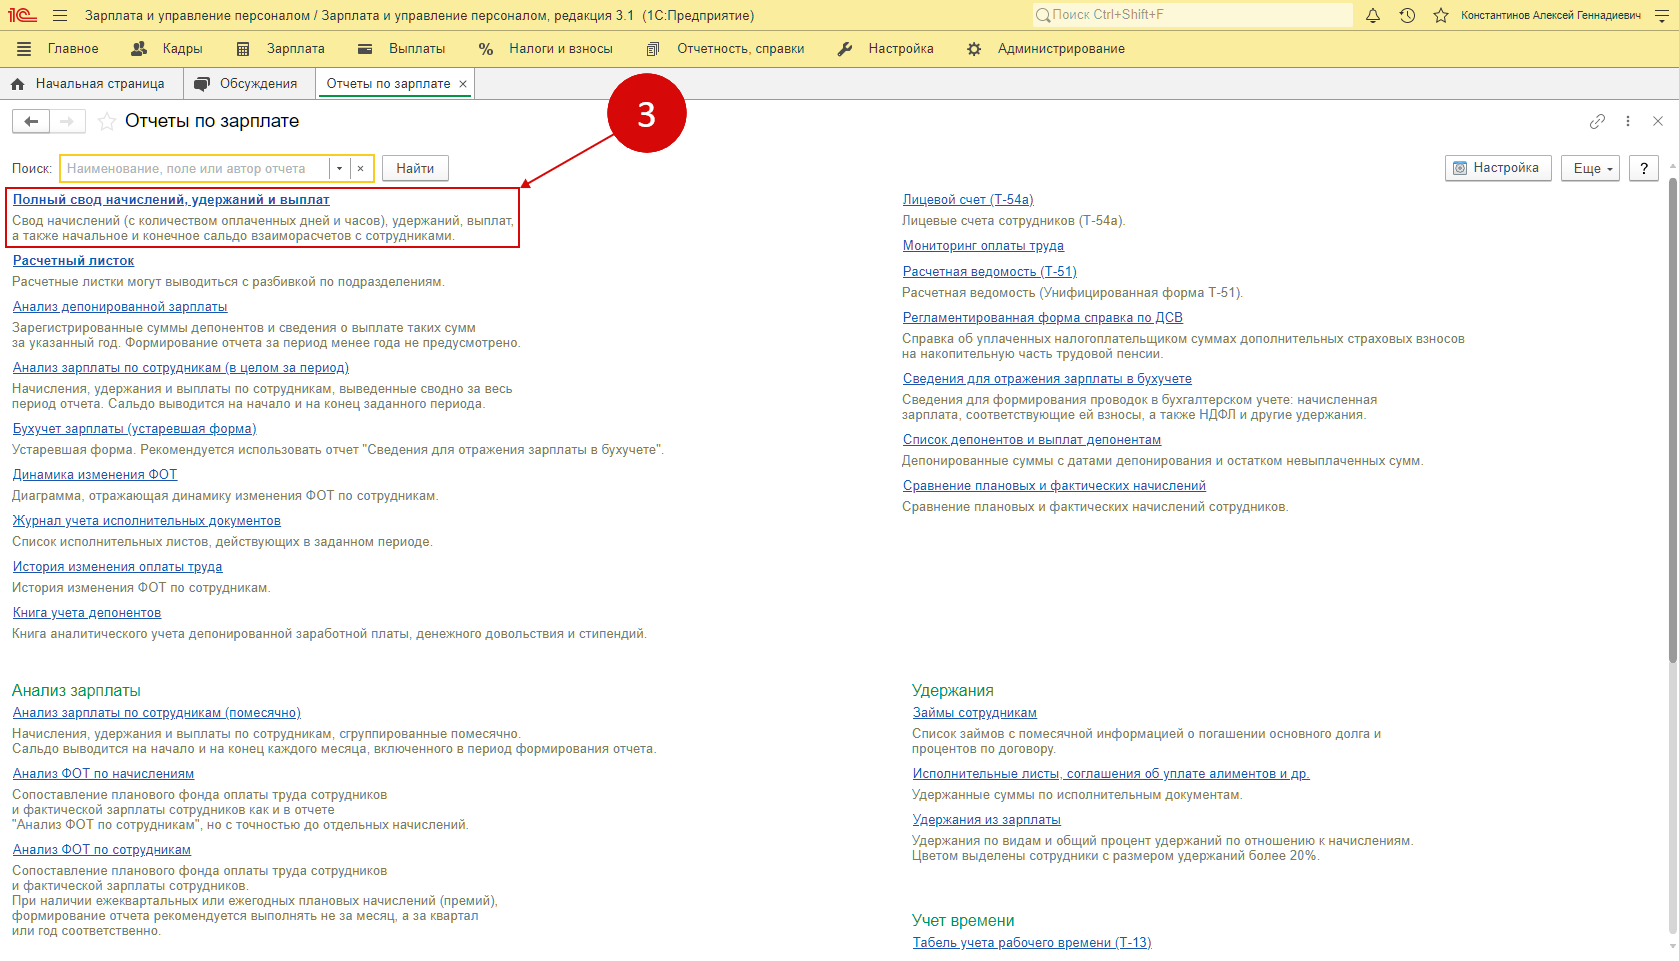Open Расчетная ведомость (Т-51) report
The image size is (1679, 961).
(x=989, y=272)
